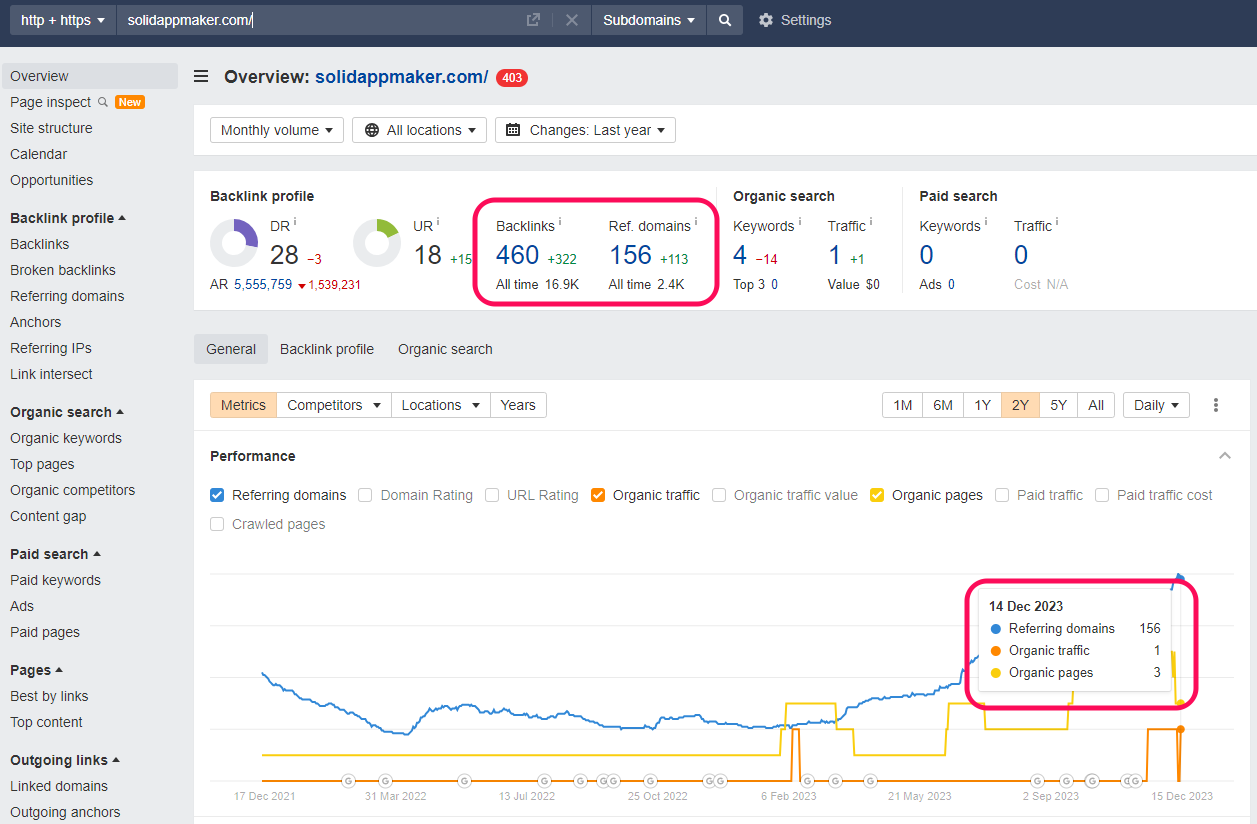Open Monthly volume dropdown
Viewport: 1257px width, 824px height.
pyautogui.click(x=277, y=130)
